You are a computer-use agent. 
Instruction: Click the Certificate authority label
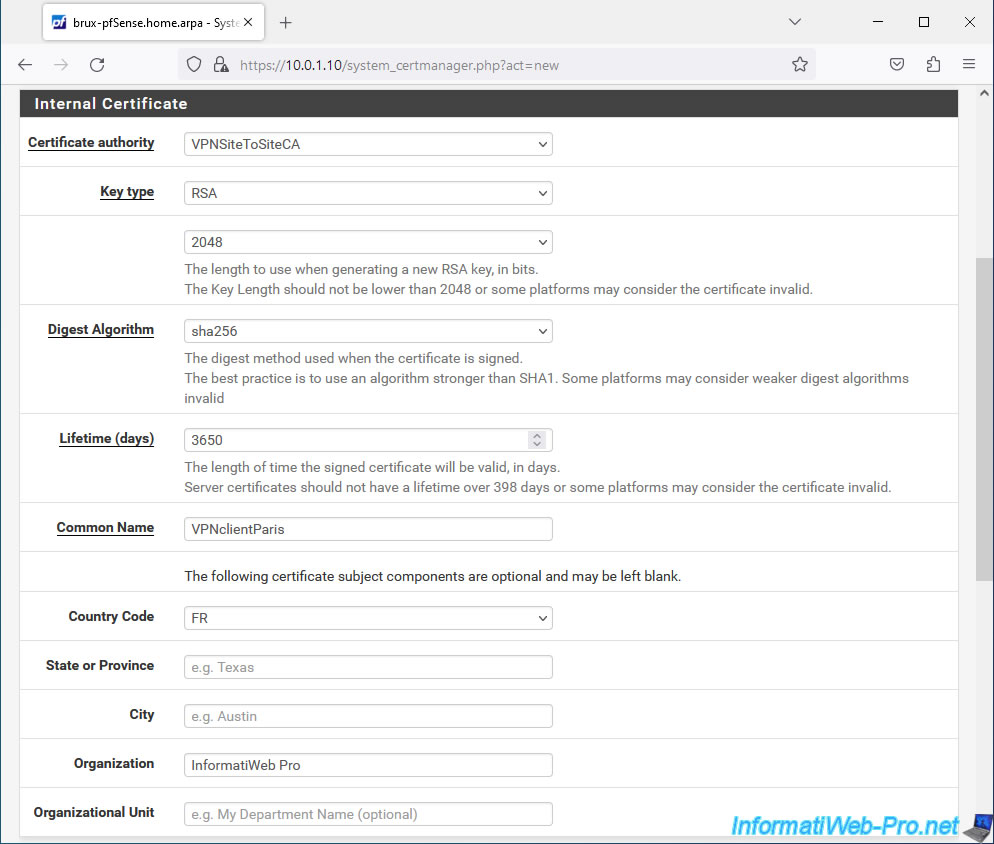pyautogui.click(x=91, y=143)
